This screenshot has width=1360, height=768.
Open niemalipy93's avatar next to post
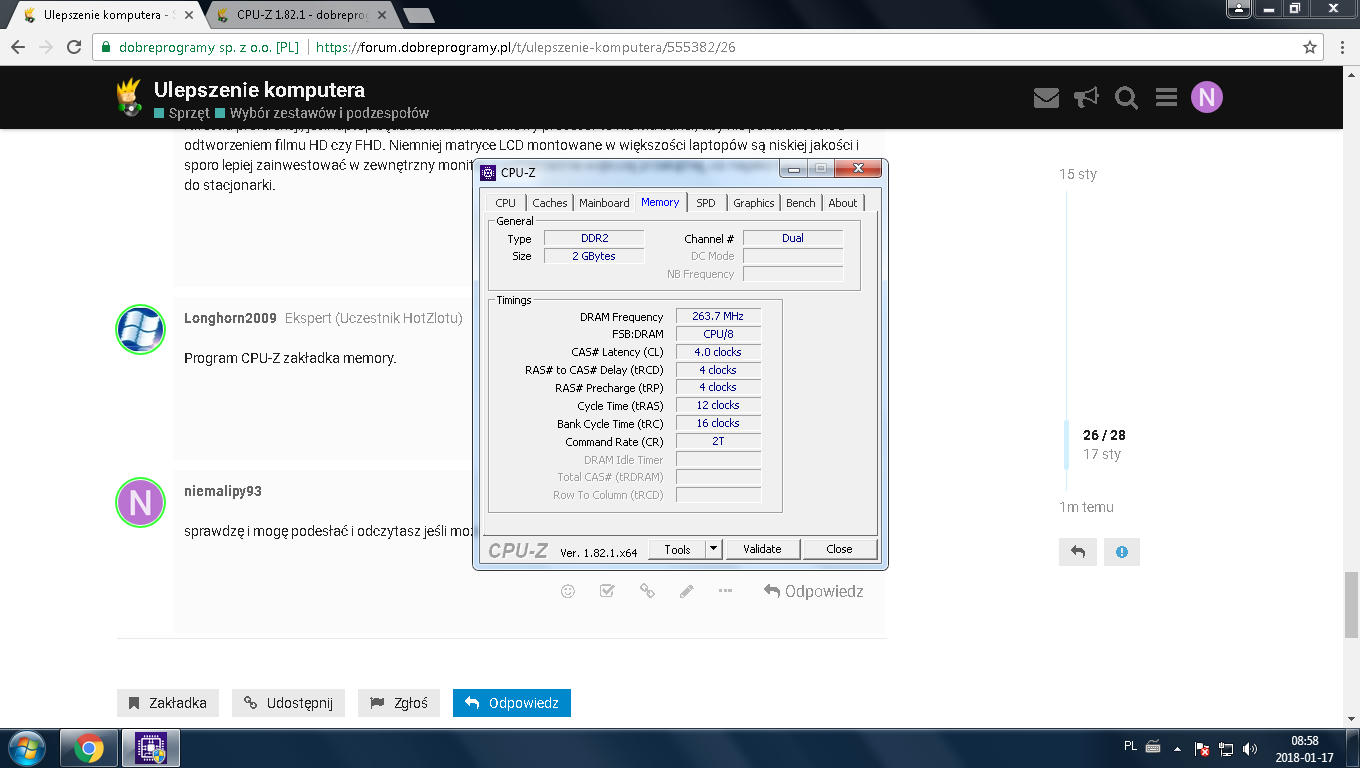140,503
